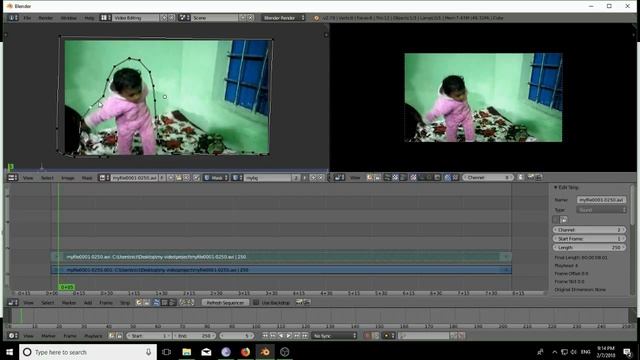
Task: Collapse the Edit Strip panel
Action: (556, 187)
